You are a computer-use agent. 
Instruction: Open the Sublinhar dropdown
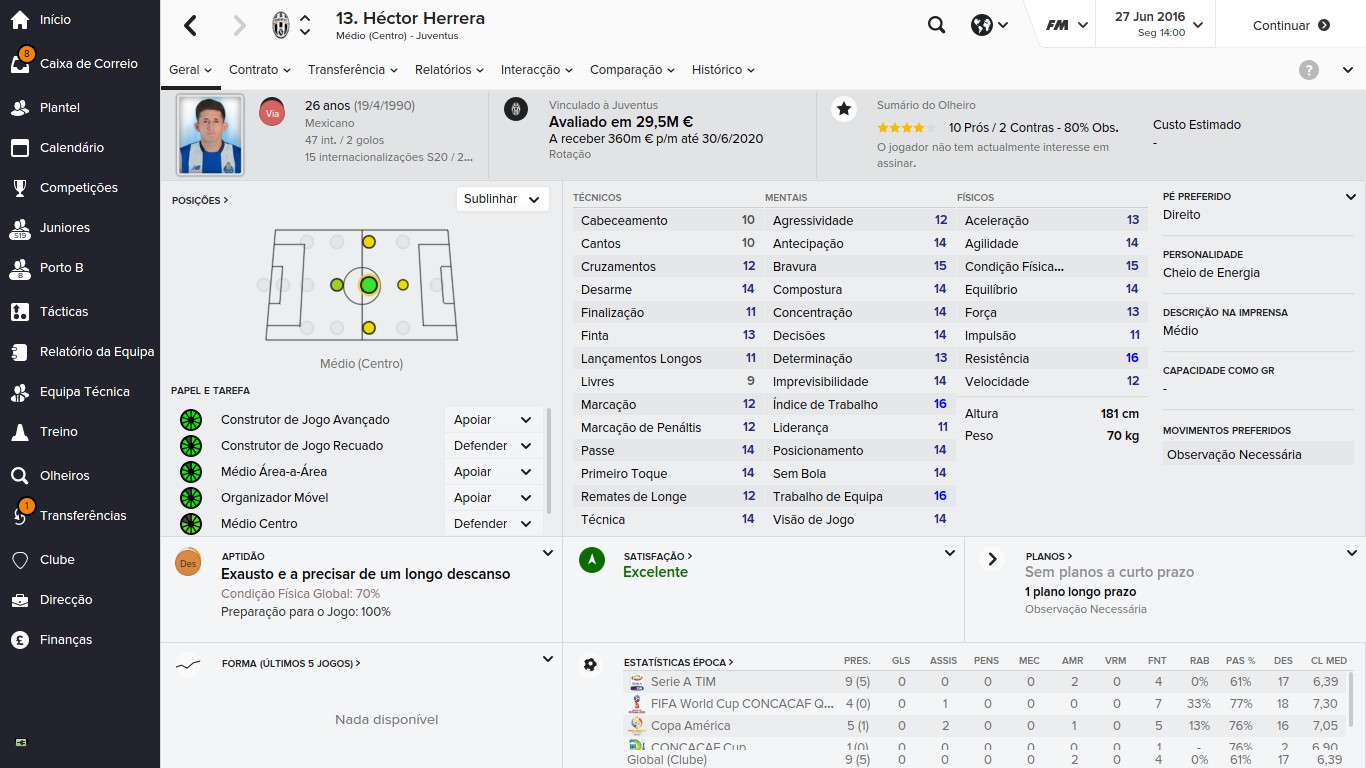tap(502, 199)
